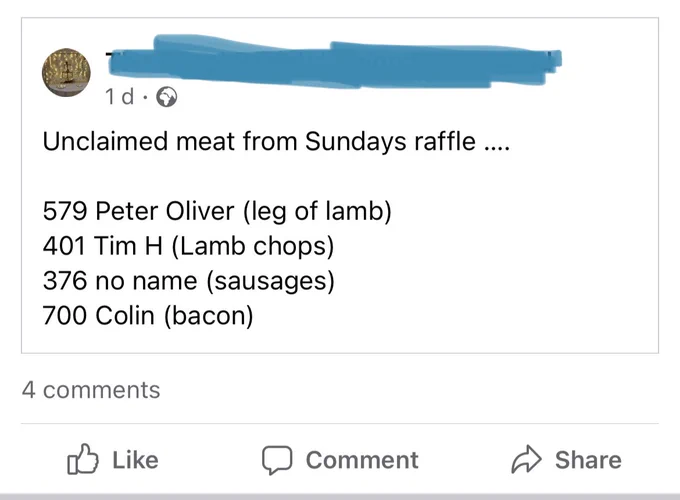Click the ticket number 579

pos(65,211)
